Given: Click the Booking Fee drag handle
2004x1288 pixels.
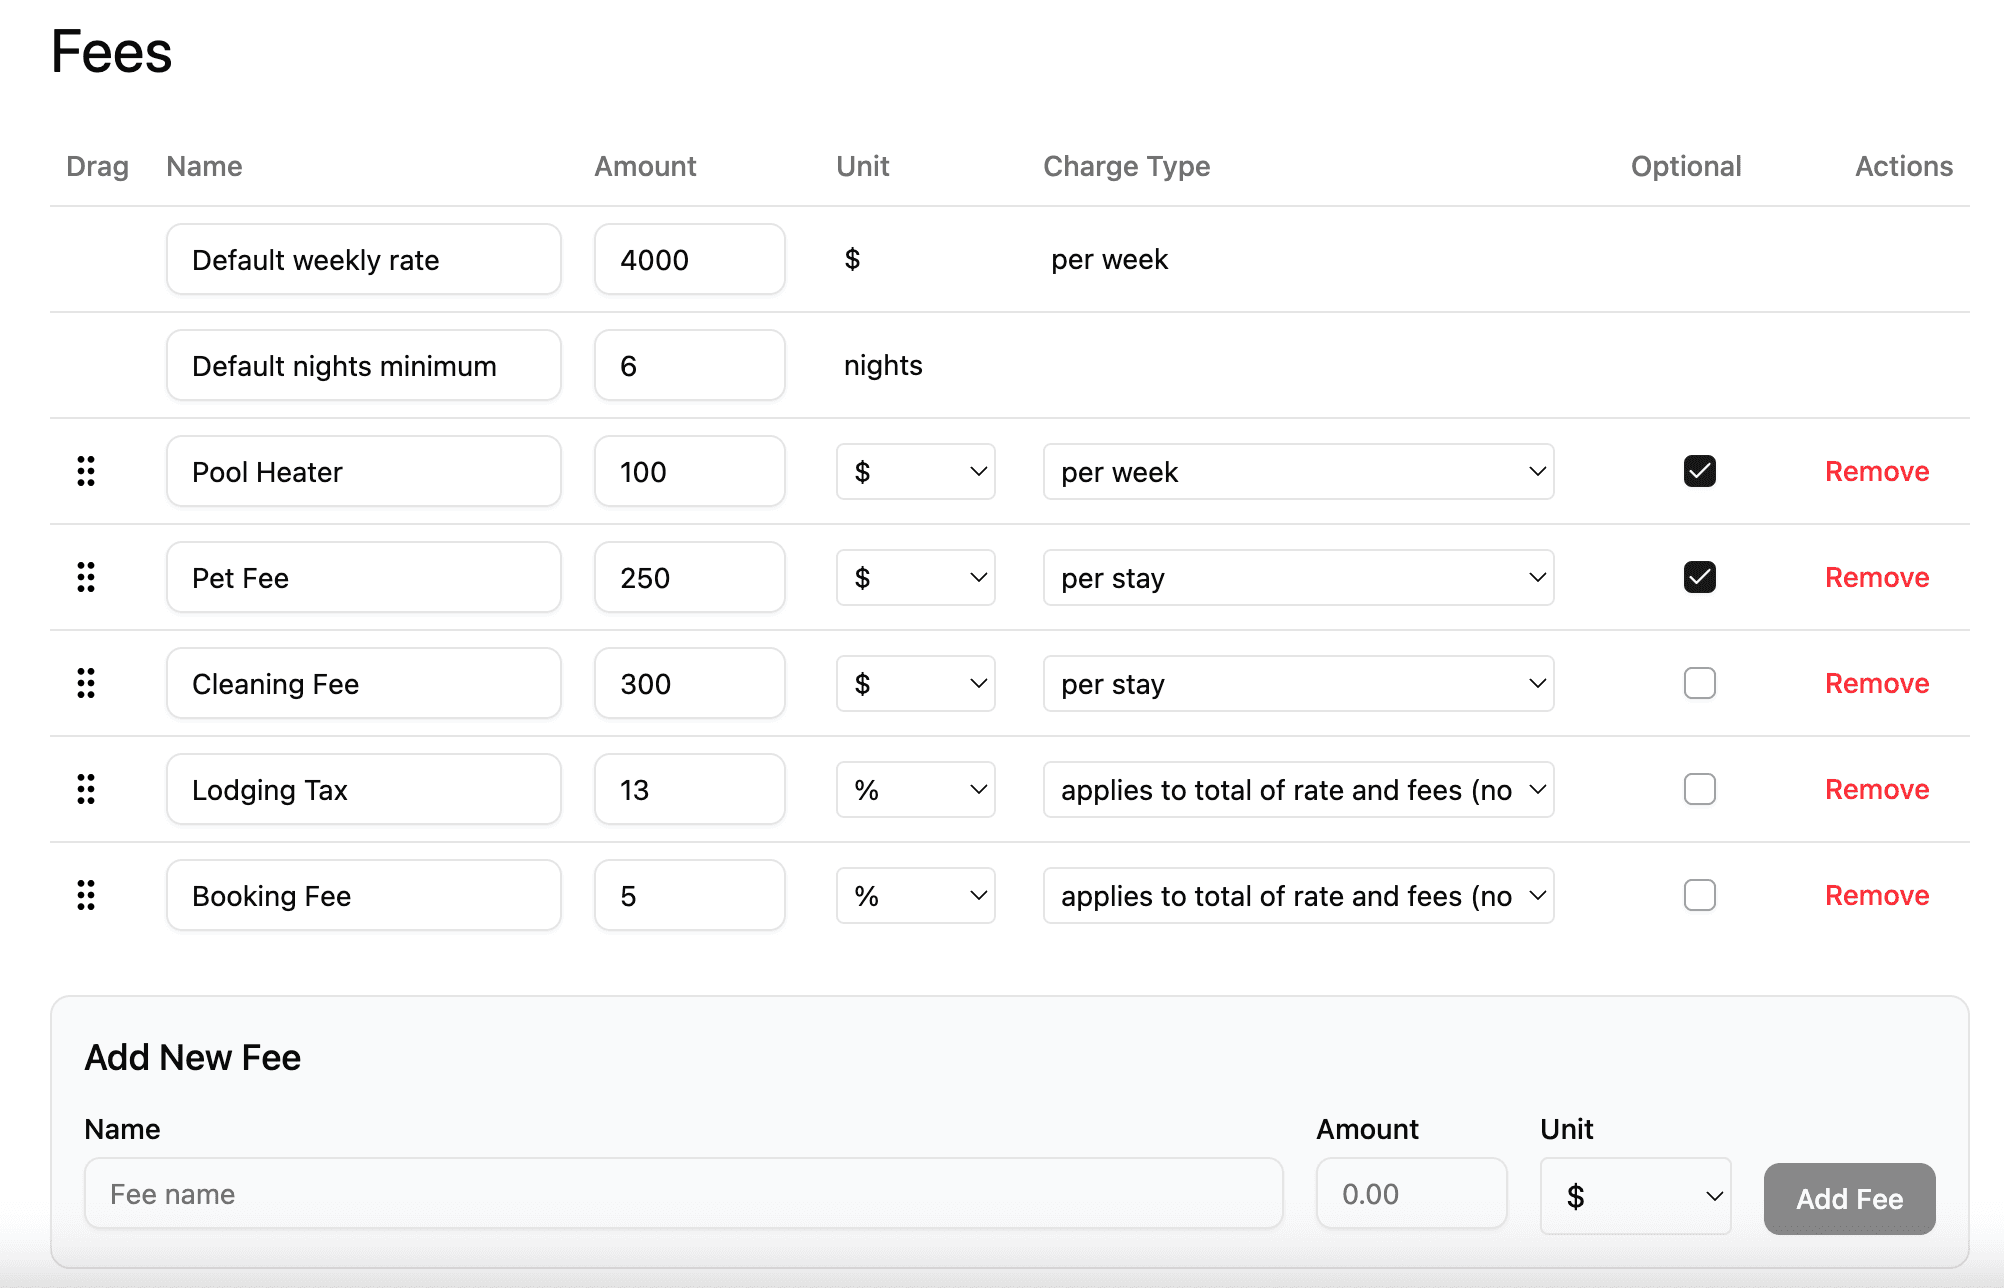Looking at the screenshot, I should tap(86, 895).
